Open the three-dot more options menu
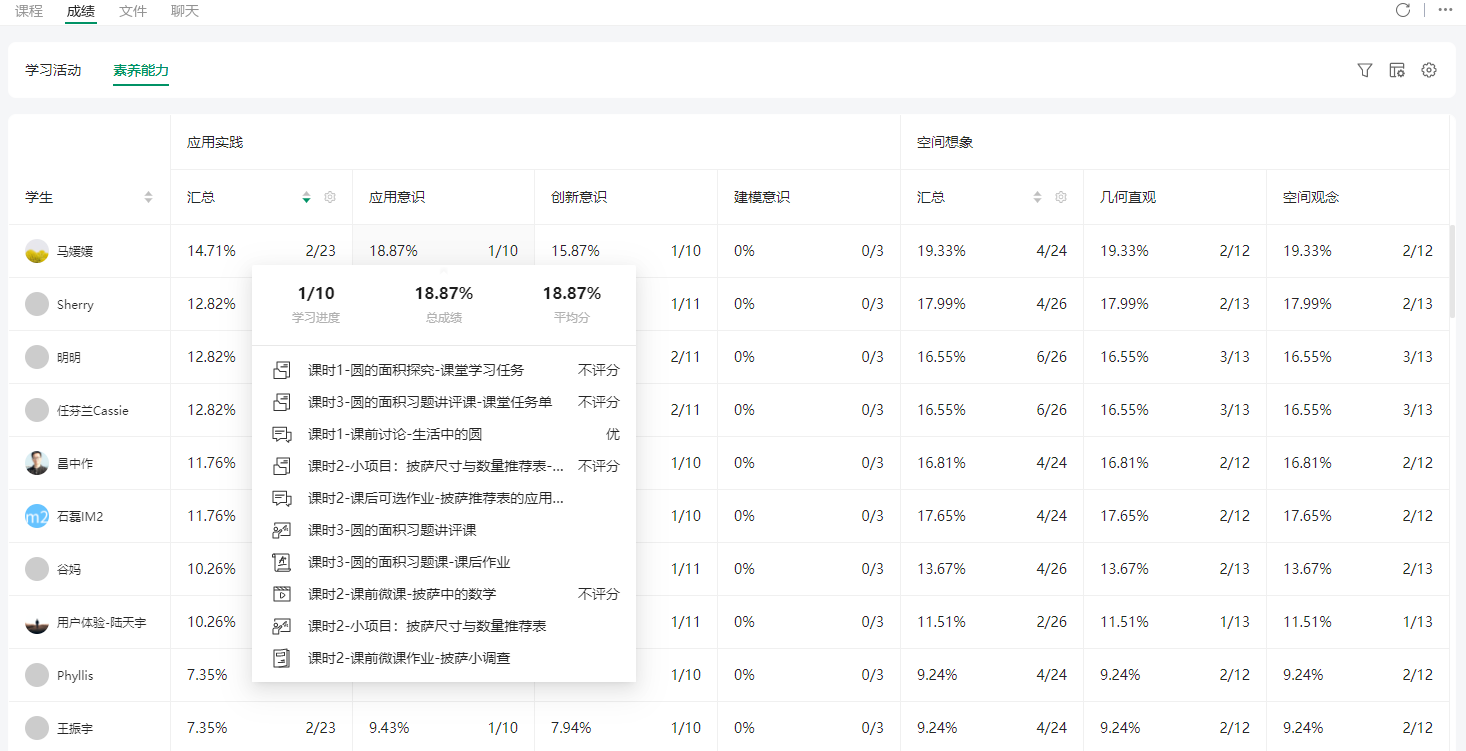Image resolution: width=1466 pixels, height=751 pixels. (1445, 10)
